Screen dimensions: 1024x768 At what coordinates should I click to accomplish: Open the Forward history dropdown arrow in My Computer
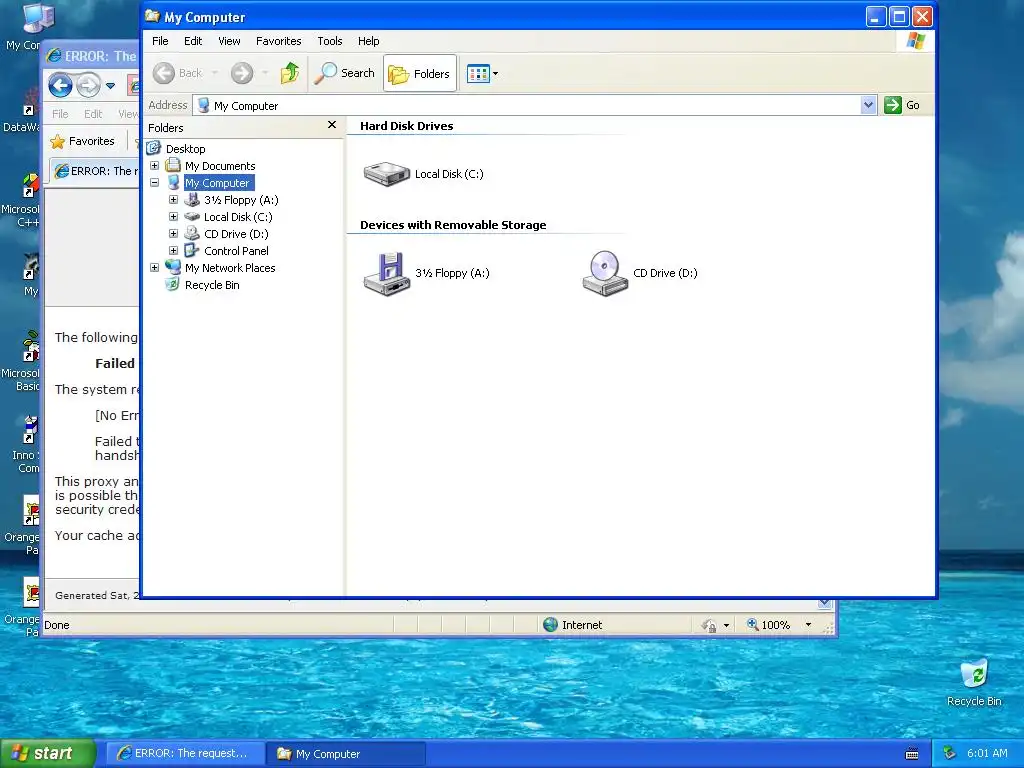click(x=265, y=73)
